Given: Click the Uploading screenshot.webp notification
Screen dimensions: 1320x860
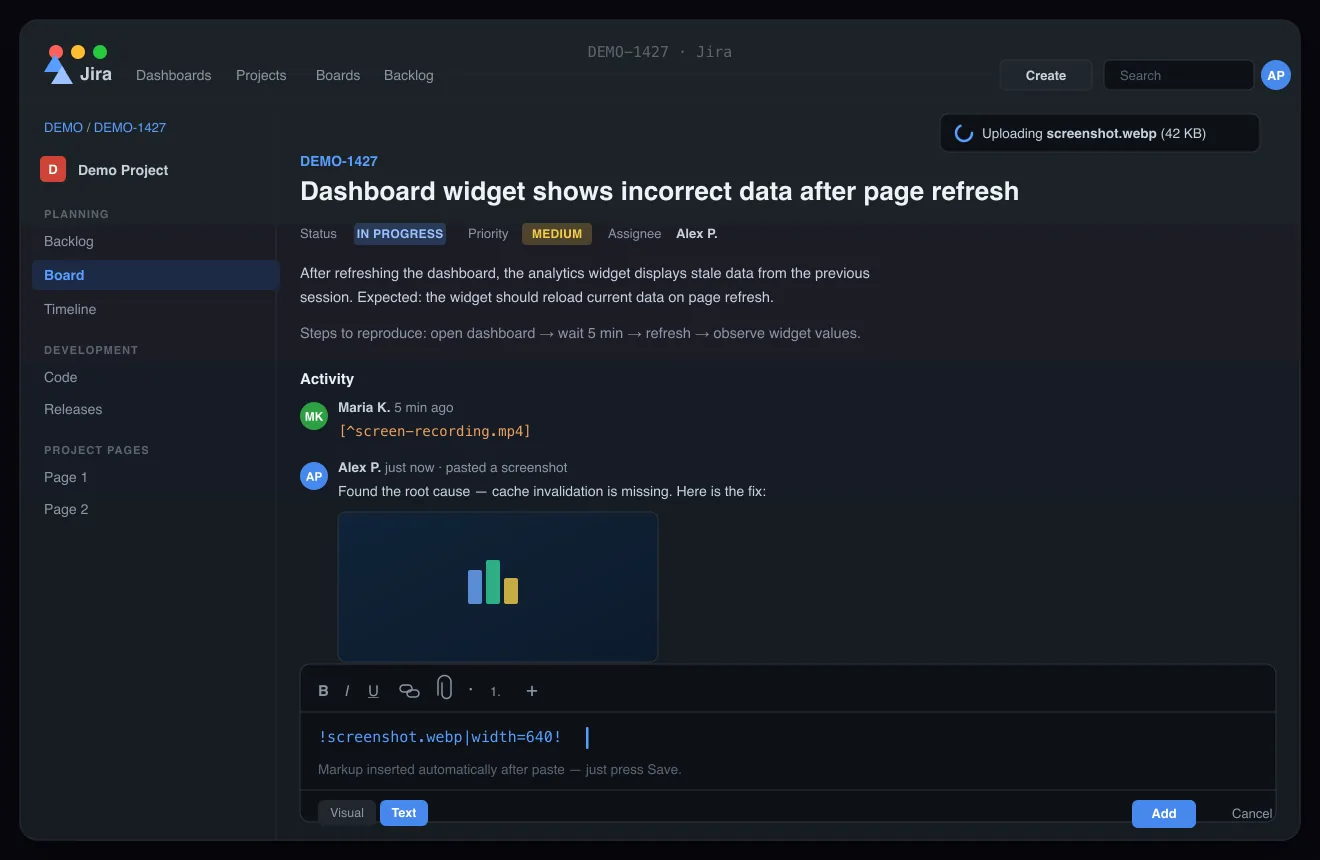Looking at the screenshot, I should tap(1100, 133).
